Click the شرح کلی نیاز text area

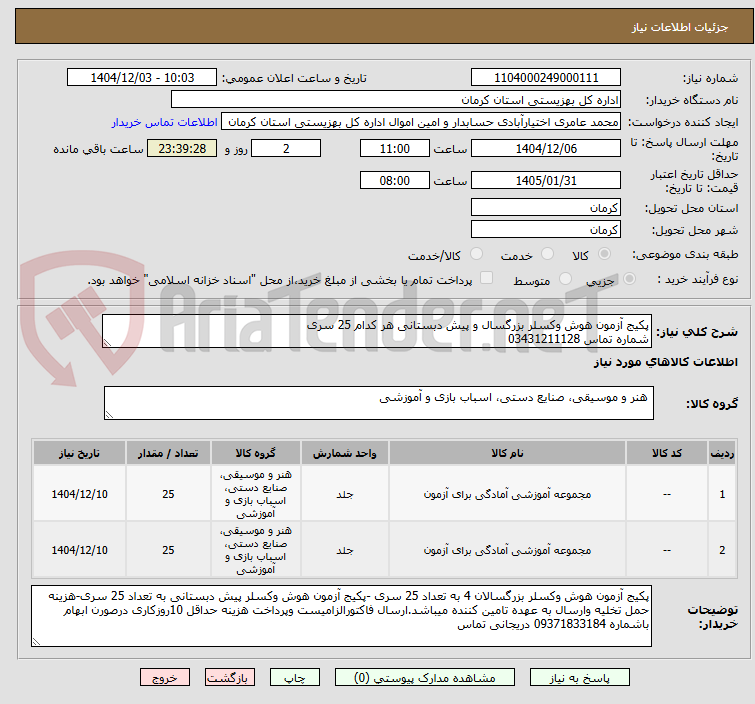pyautogui.click(x=377, y=331)
